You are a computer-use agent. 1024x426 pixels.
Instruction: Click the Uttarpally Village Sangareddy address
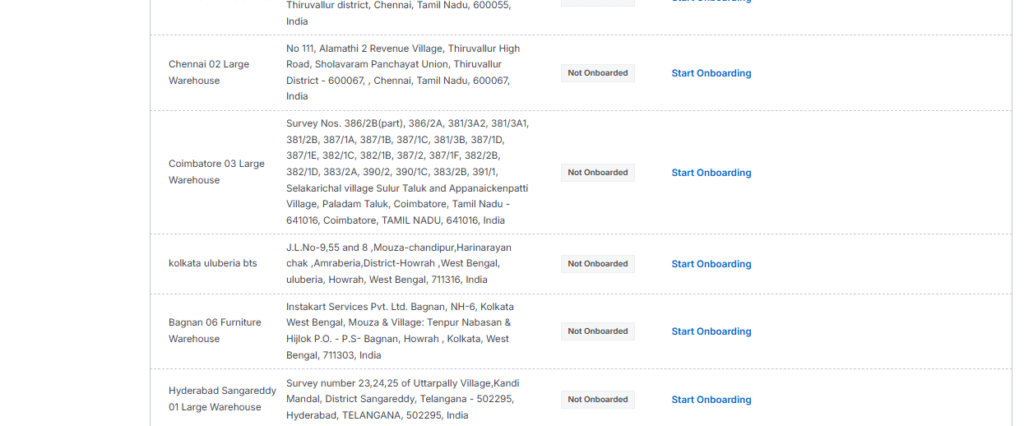[403, 399]
